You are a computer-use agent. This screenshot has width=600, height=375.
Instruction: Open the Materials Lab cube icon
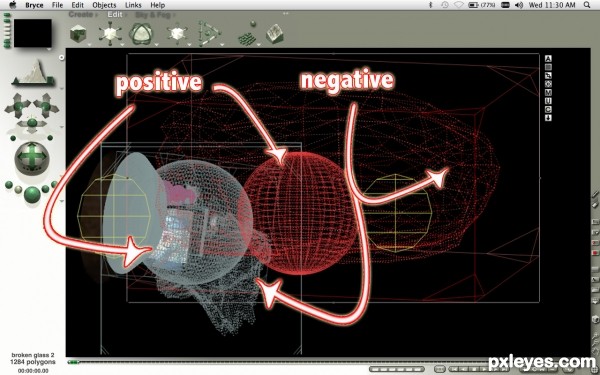coord(78,34)
